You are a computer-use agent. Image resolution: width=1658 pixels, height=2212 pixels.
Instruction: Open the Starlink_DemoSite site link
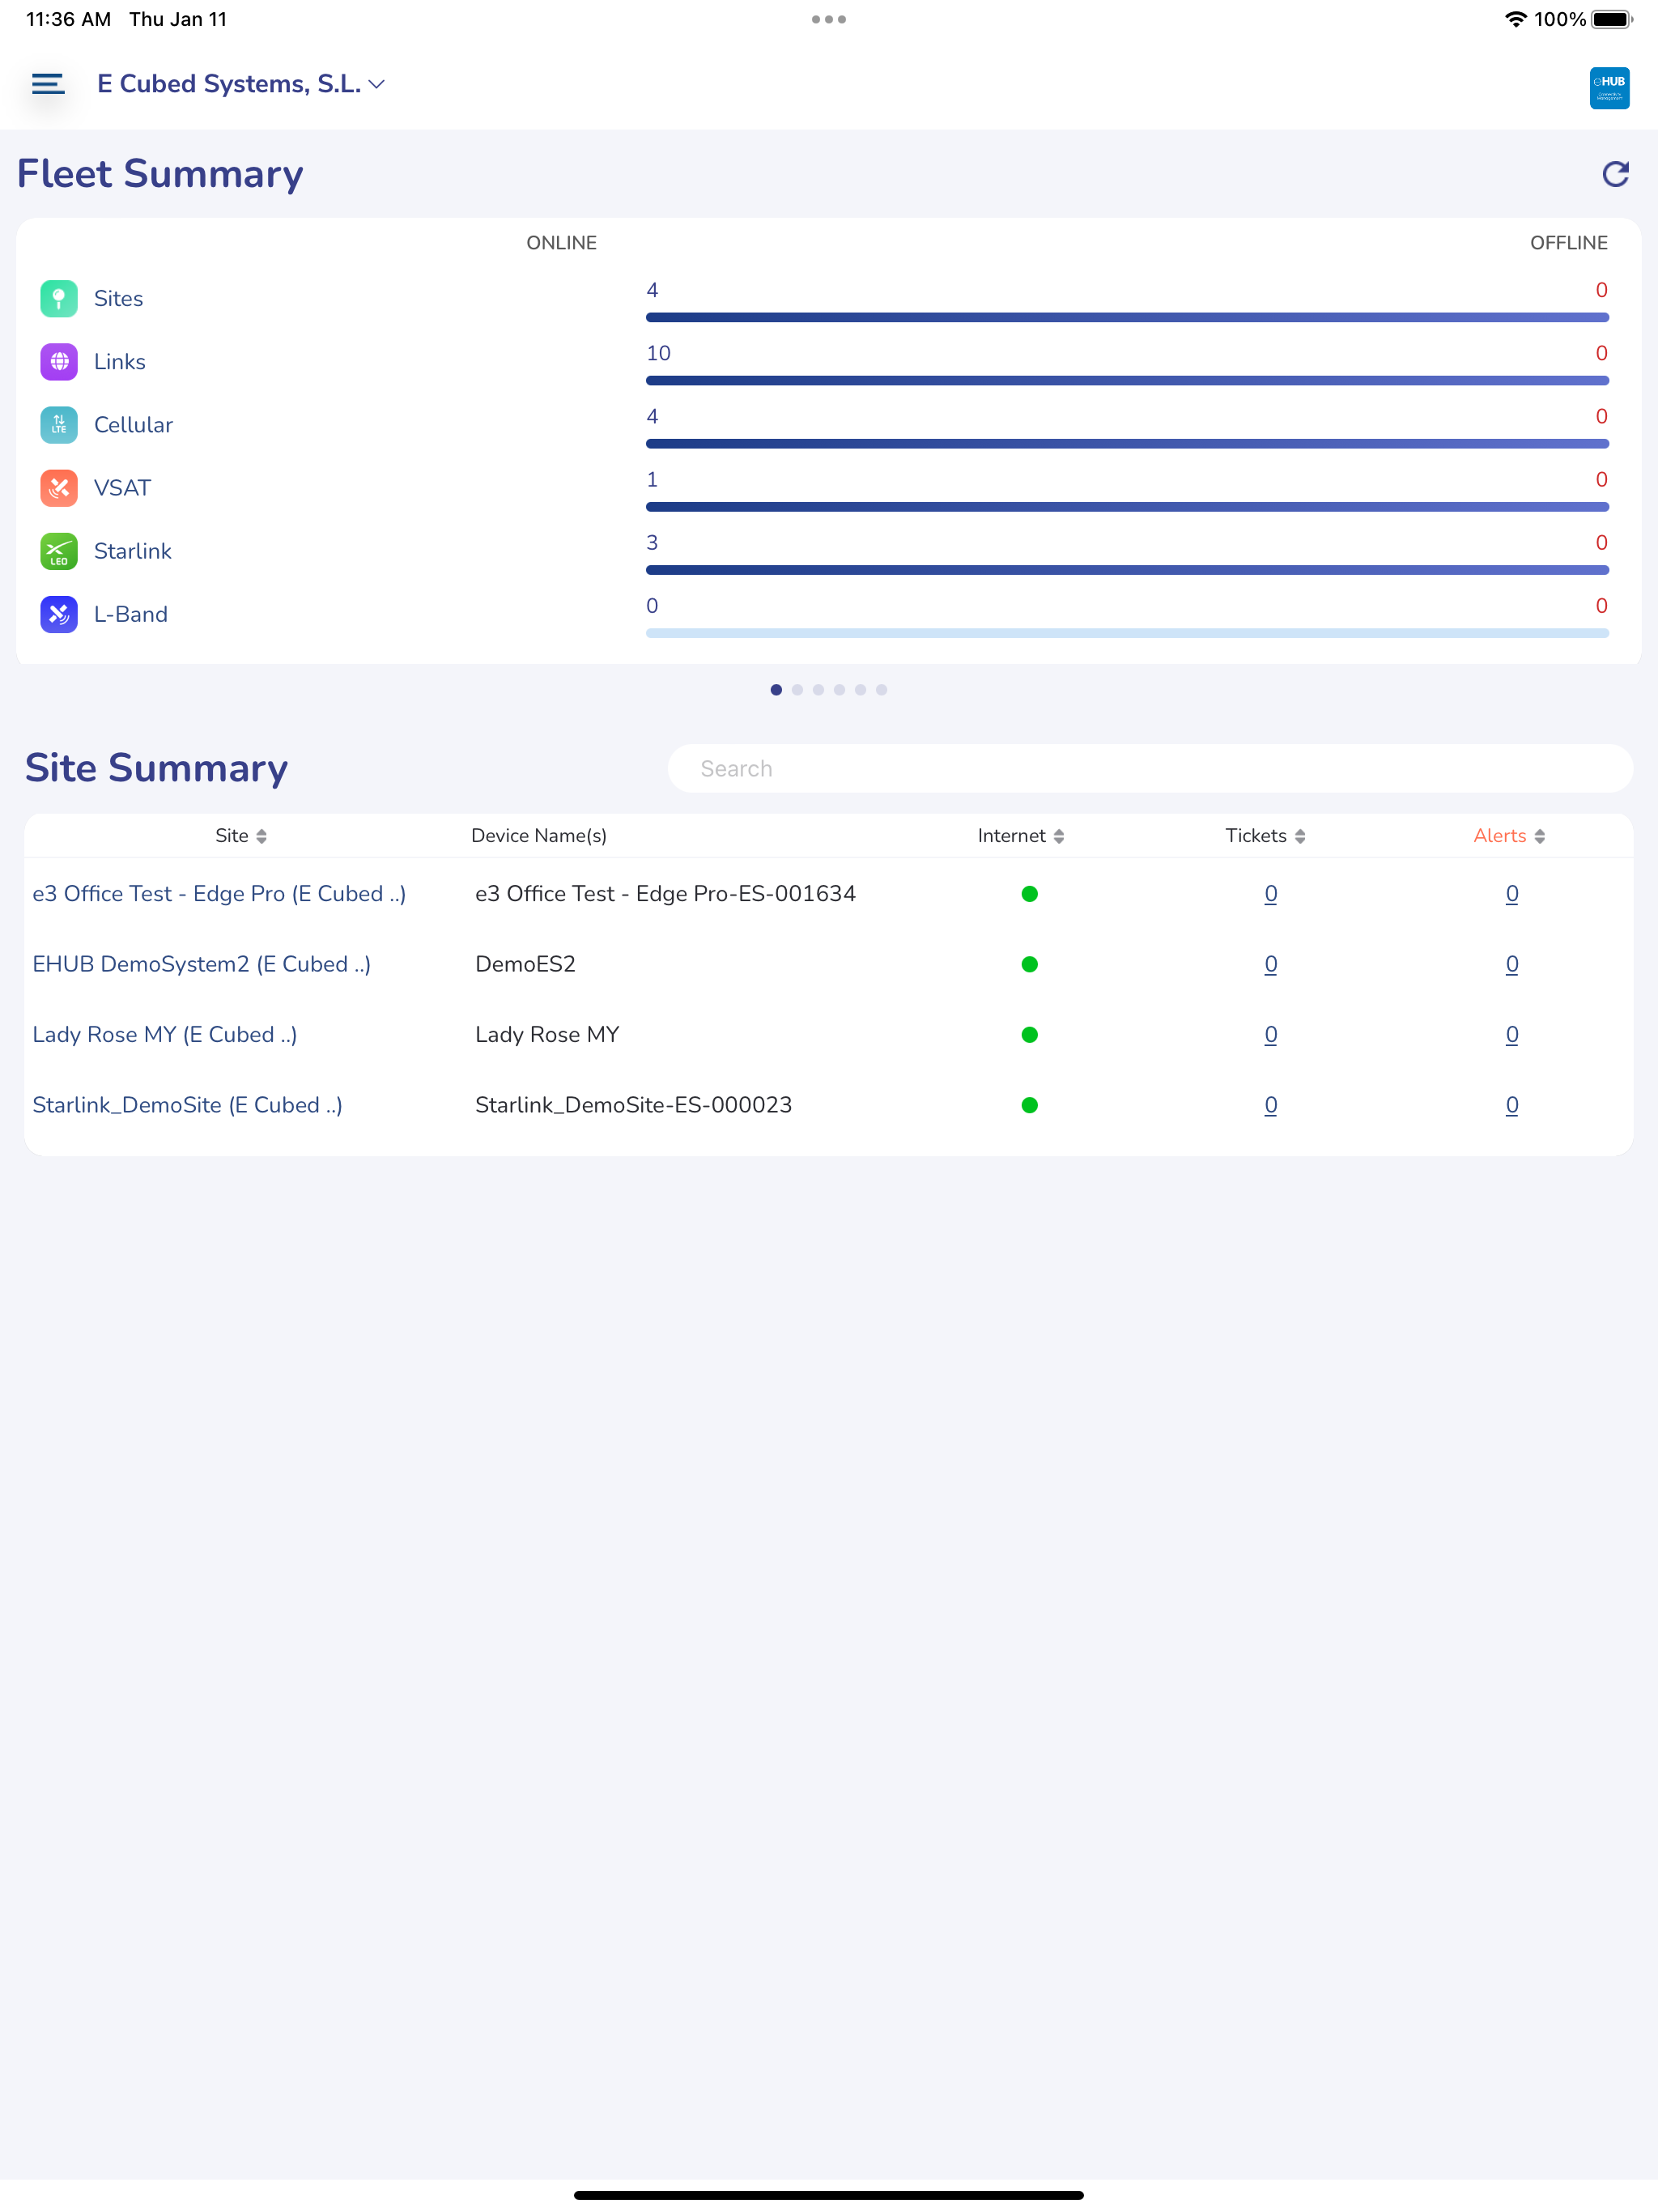[187, 1105]
